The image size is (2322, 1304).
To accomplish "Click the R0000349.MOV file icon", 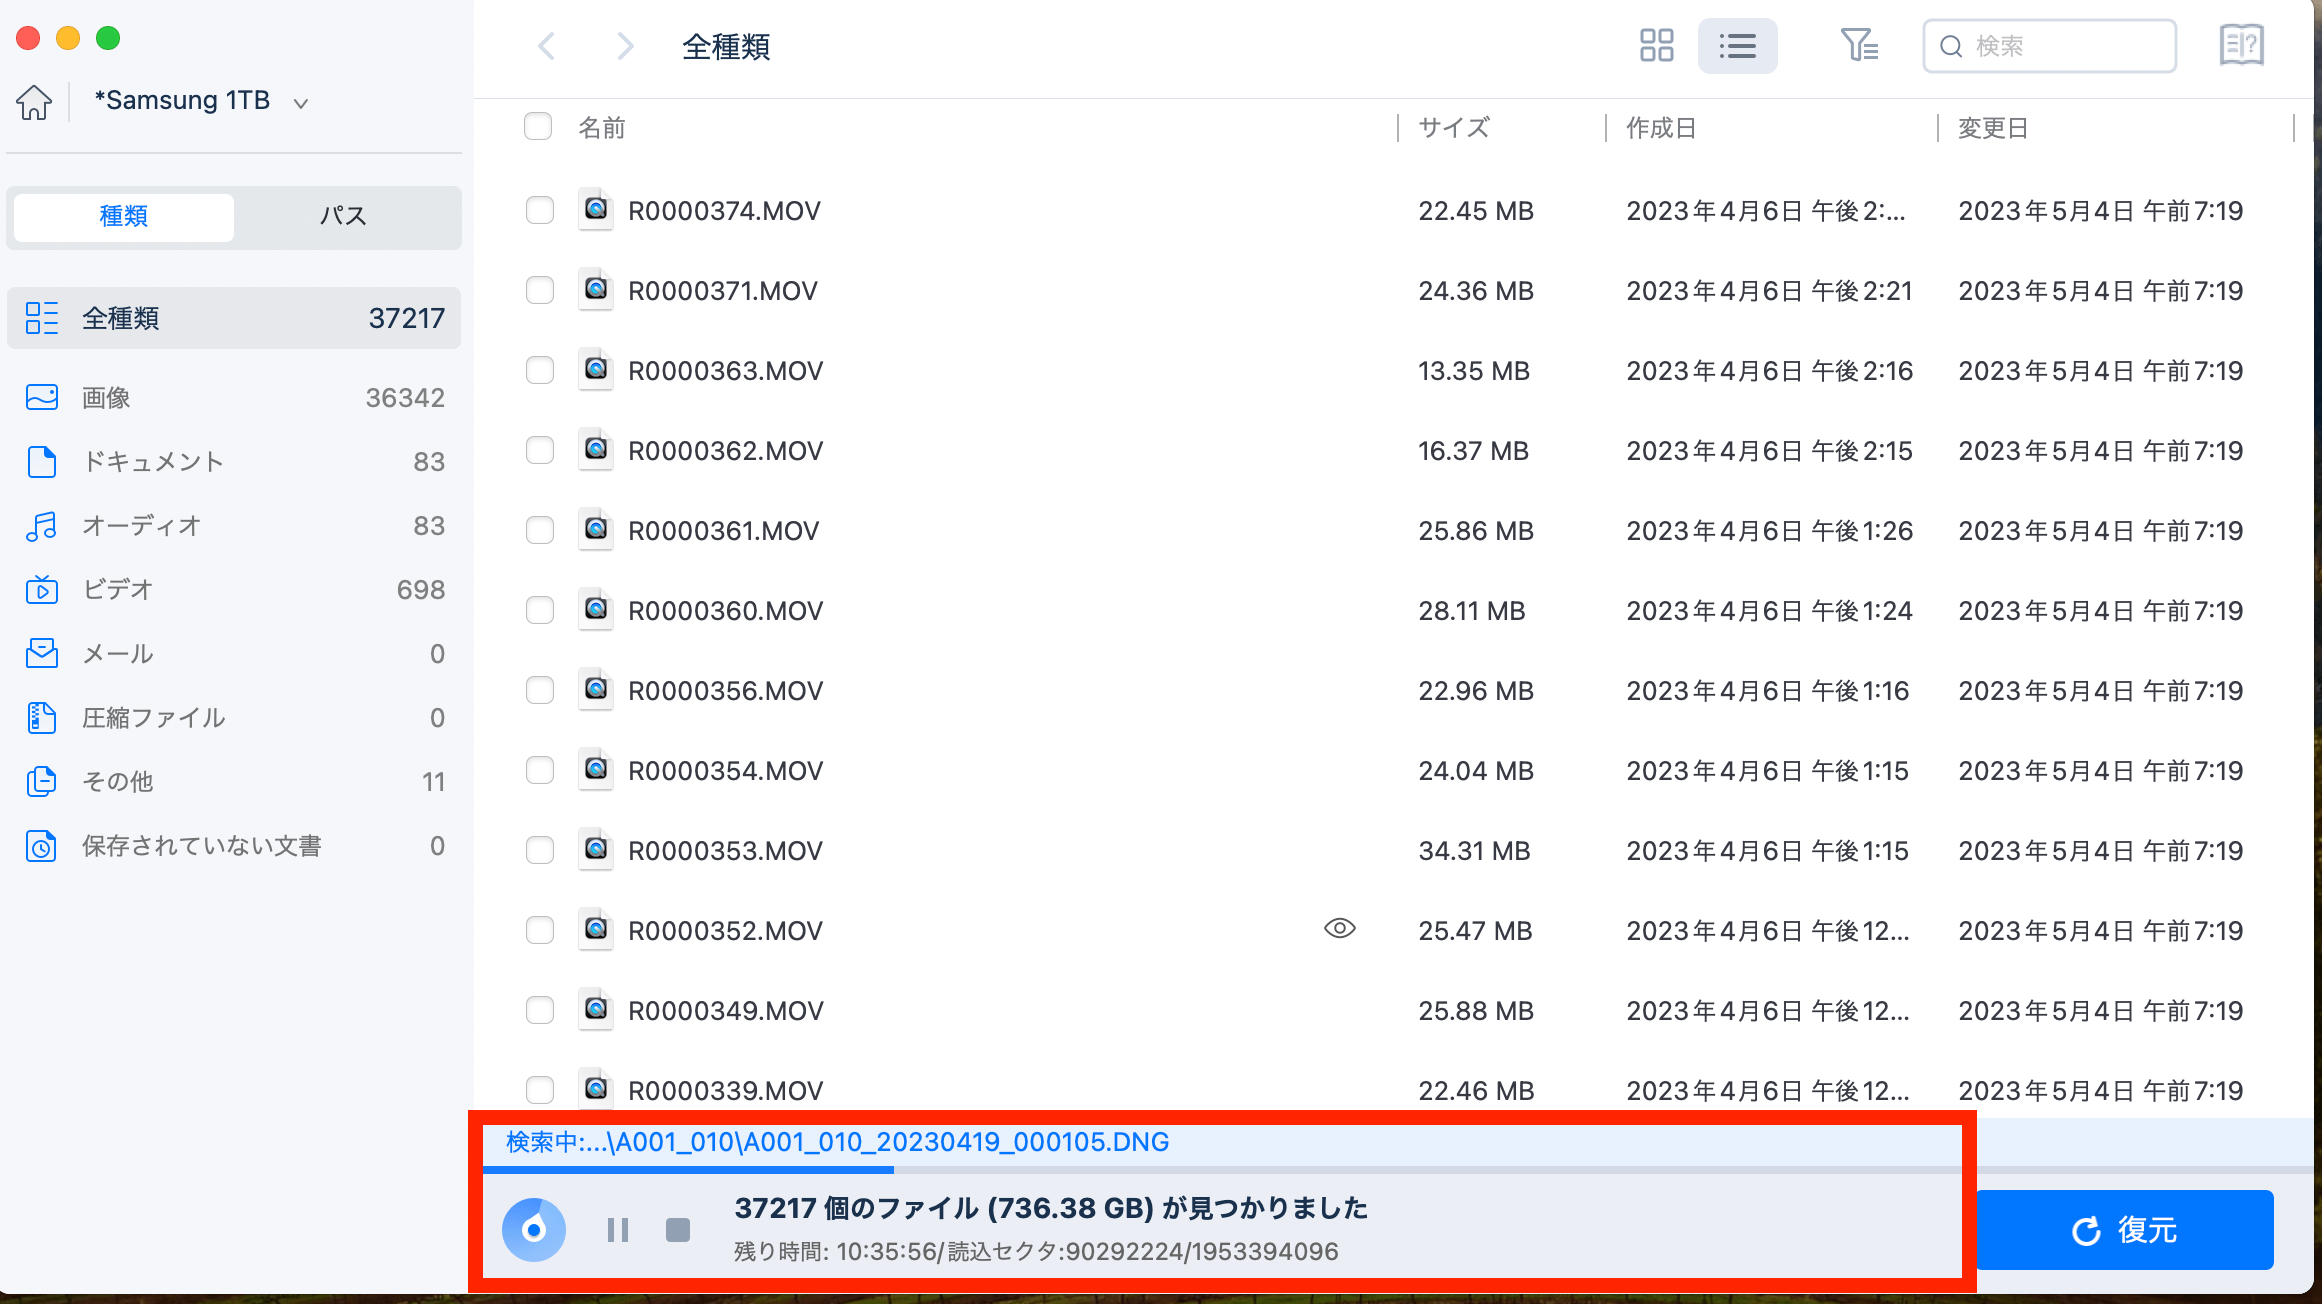I will 596,1009.
